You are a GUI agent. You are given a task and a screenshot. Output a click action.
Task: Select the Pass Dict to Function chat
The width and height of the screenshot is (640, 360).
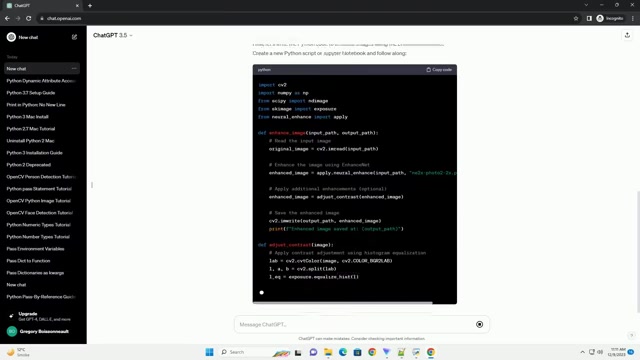pyautogui.click(x=28, y=261)
